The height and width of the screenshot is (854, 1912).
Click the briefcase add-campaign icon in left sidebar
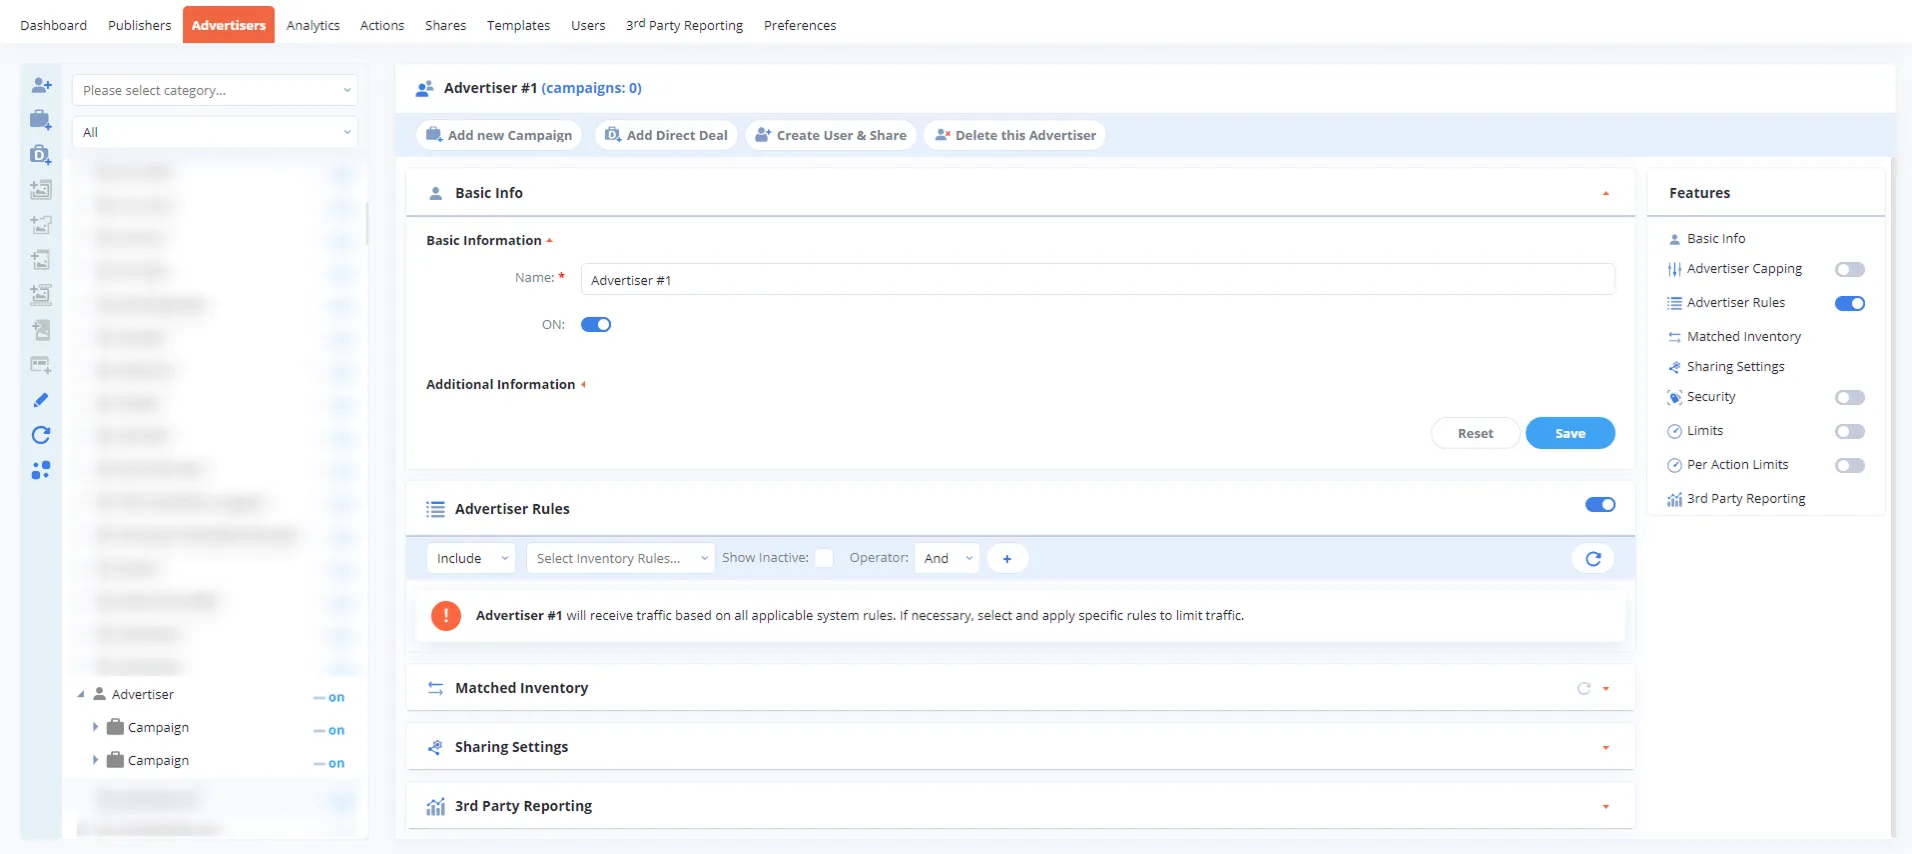[x=41, y=120]
